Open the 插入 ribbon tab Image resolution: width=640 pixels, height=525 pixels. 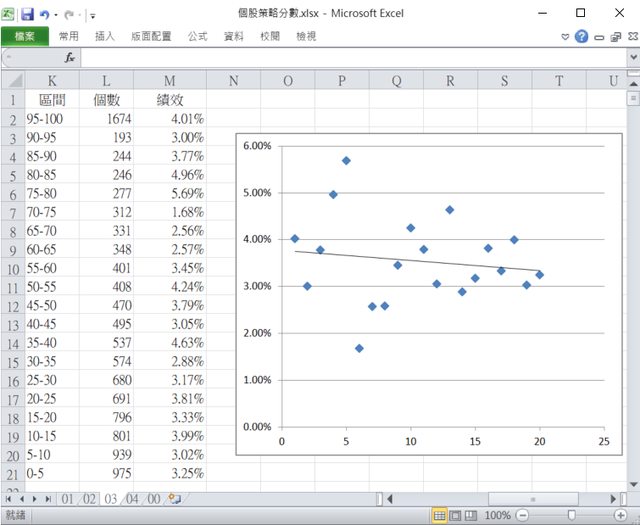click(x=105, y=36)
